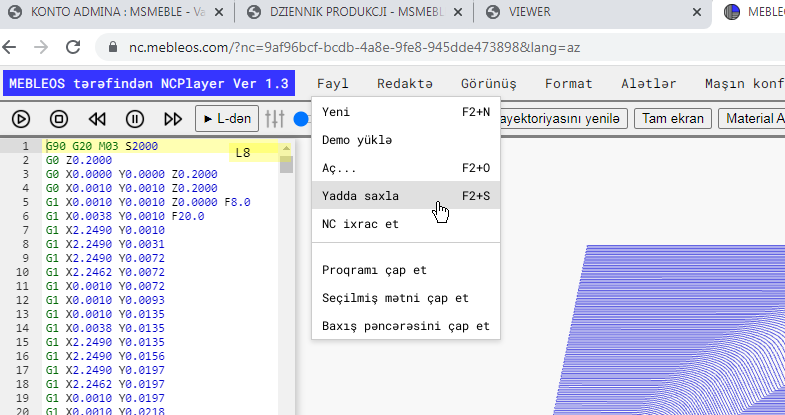Click the 'Tam ekran' button
This screenshot has width=785, height=415.
click(673, 119)
